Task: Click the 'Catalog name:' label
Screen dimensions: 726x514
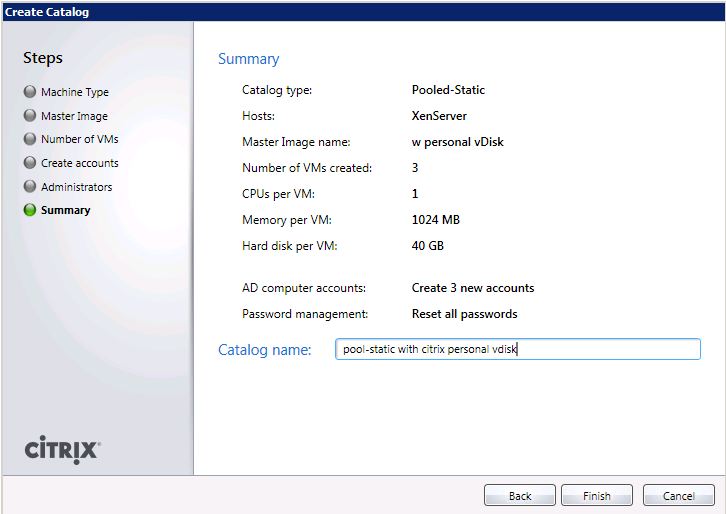Action: click(264, 350)
